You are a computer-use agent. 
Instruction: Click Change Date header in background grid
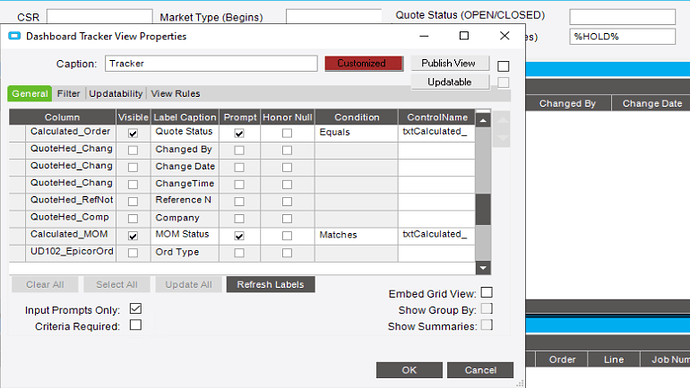pos(652,104)
